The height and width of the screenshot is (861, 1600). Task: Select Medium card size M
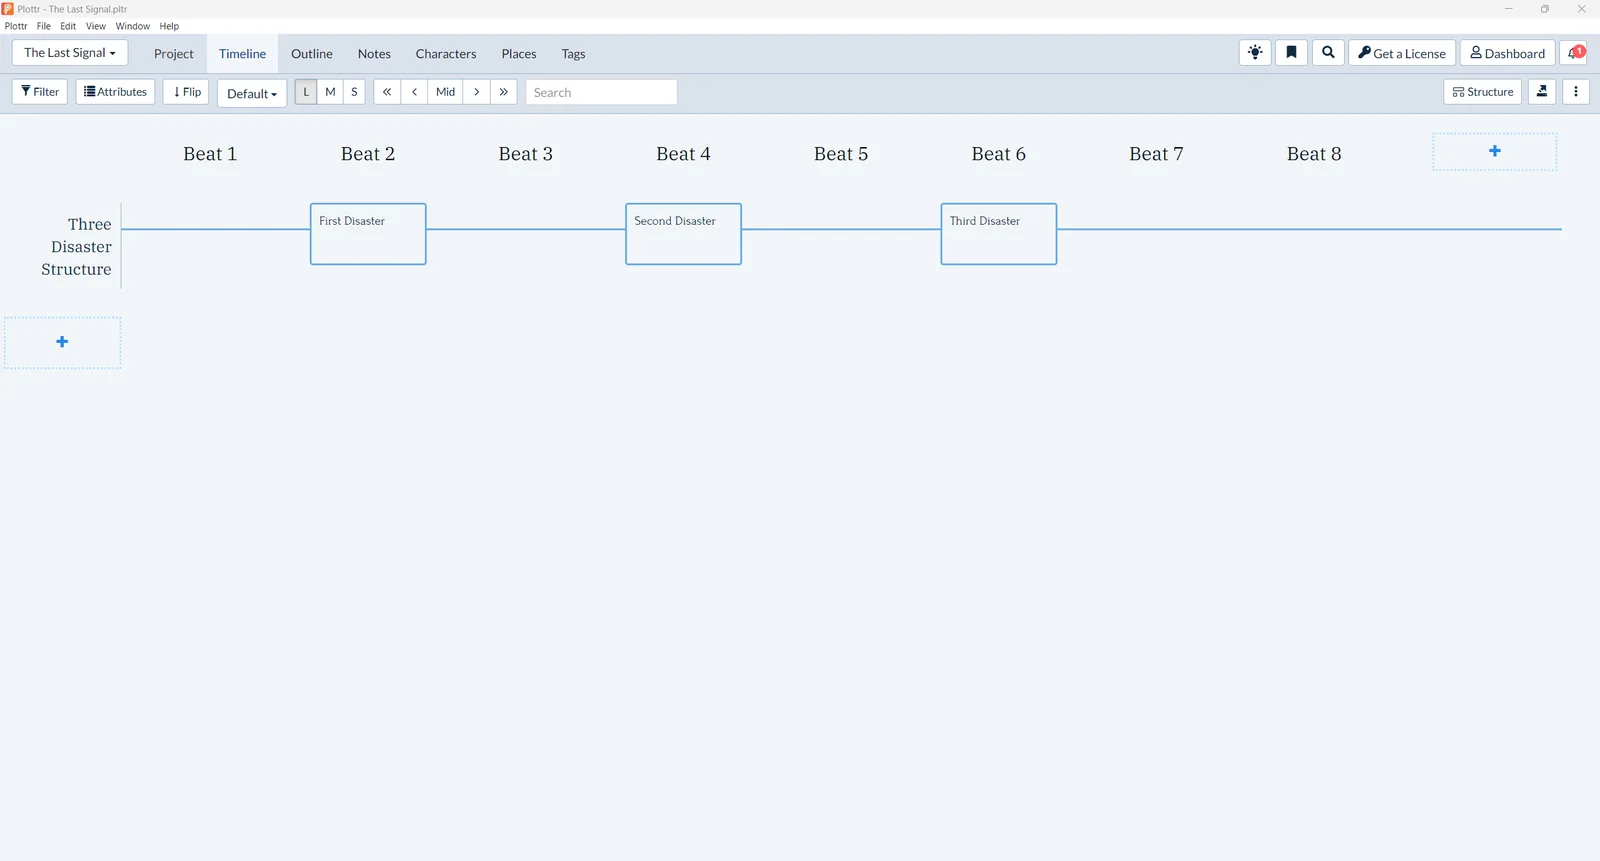click(x=330, y=92)
